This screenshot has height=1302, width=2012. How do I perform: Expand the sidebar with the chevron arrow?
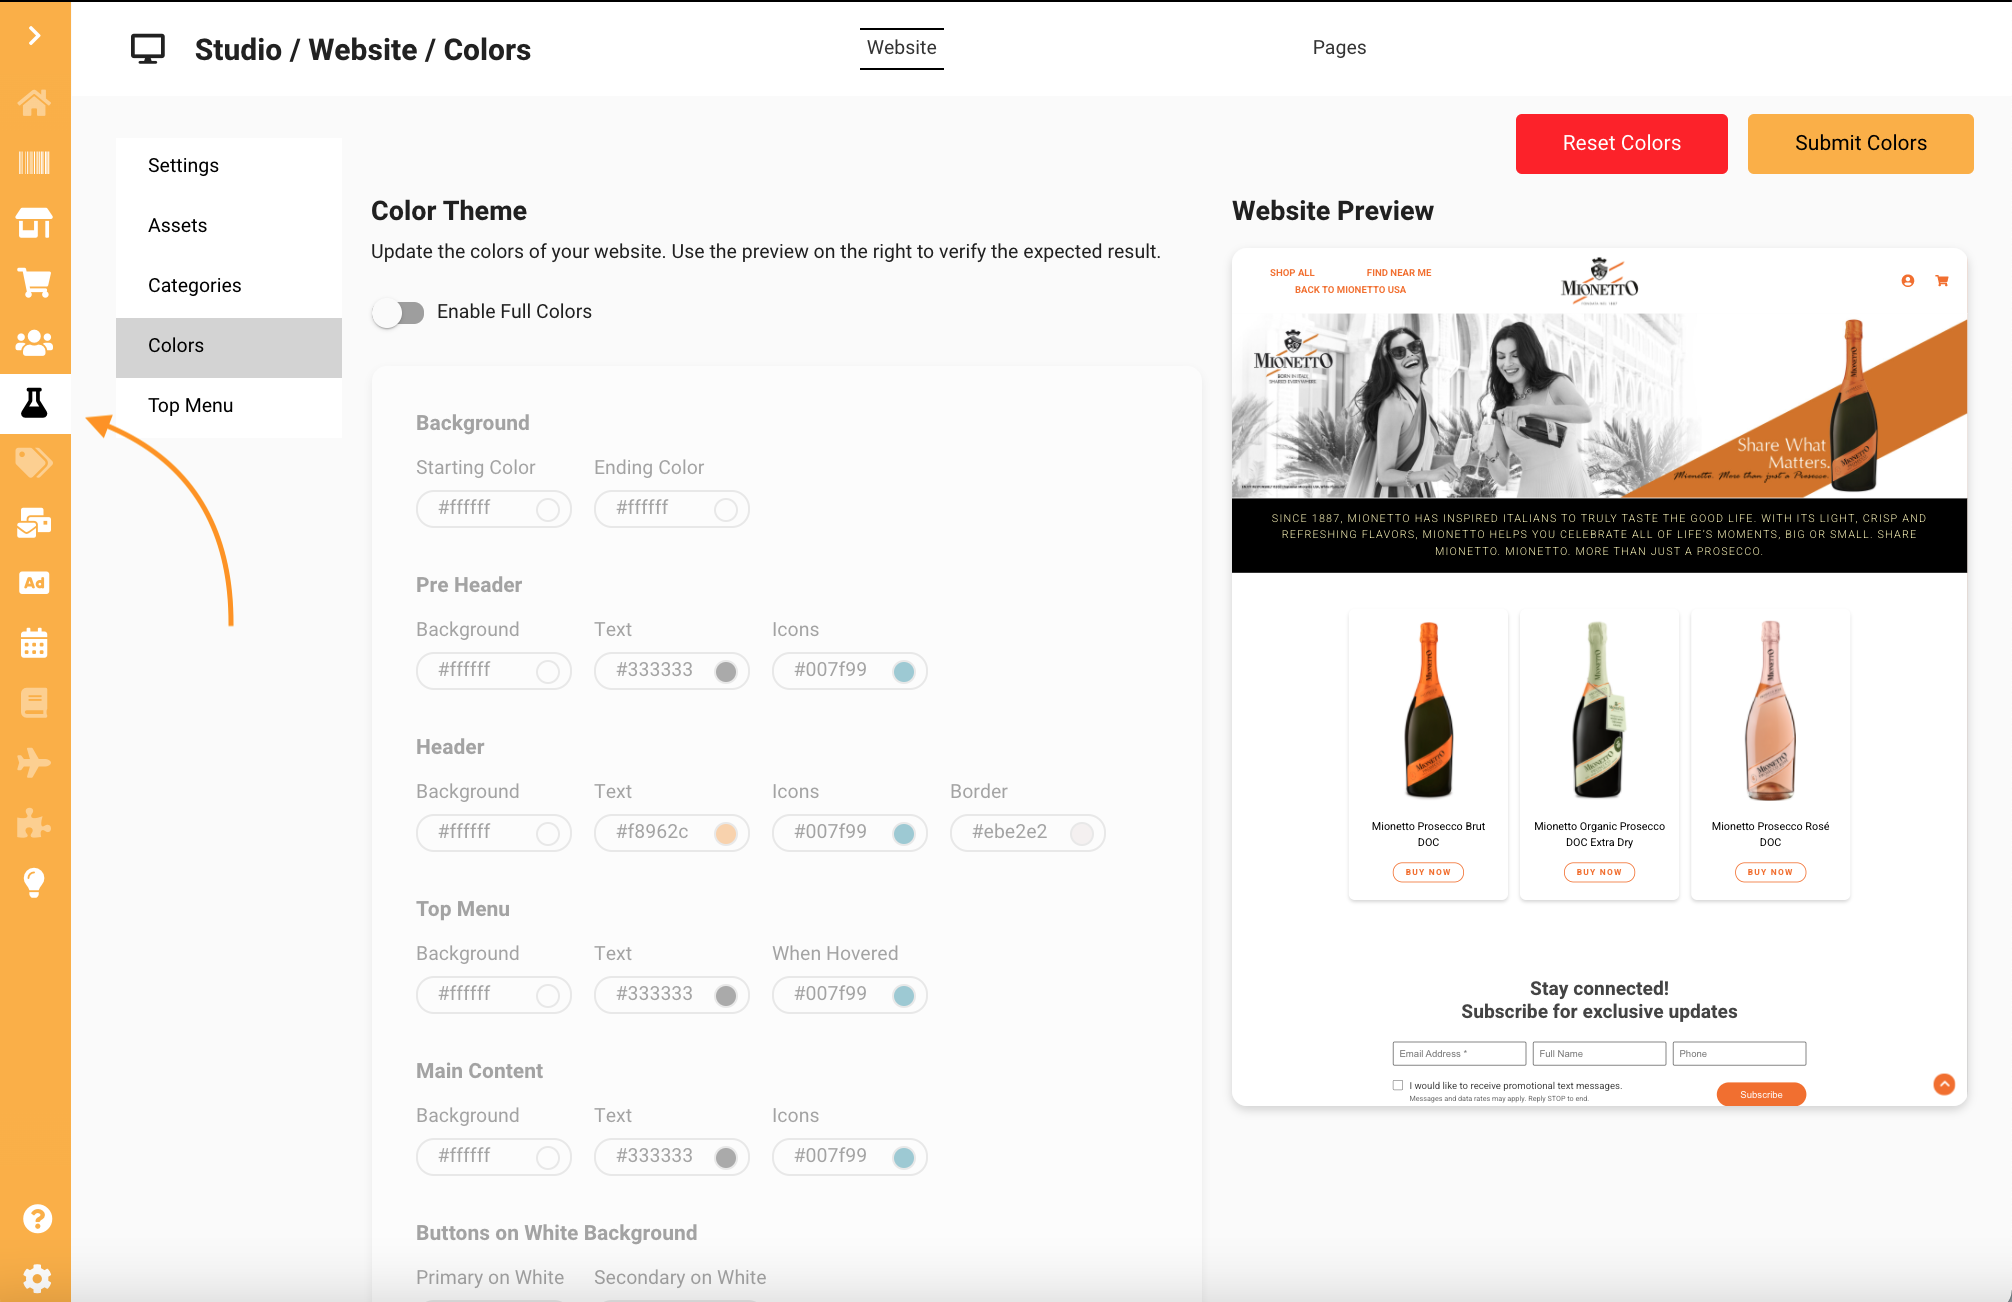35,36
